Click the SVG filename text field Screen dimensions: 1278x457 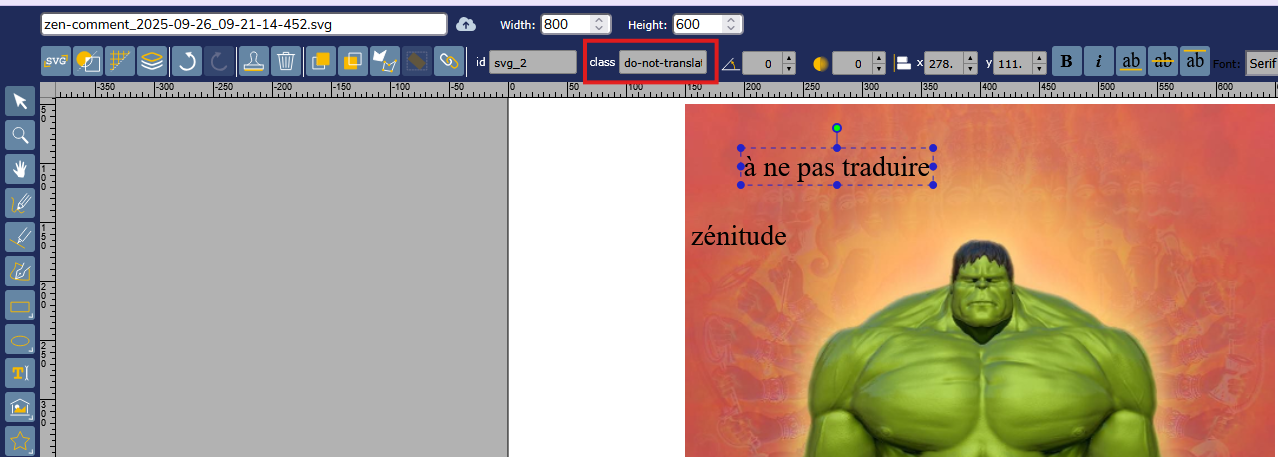(x=243, y=24)
